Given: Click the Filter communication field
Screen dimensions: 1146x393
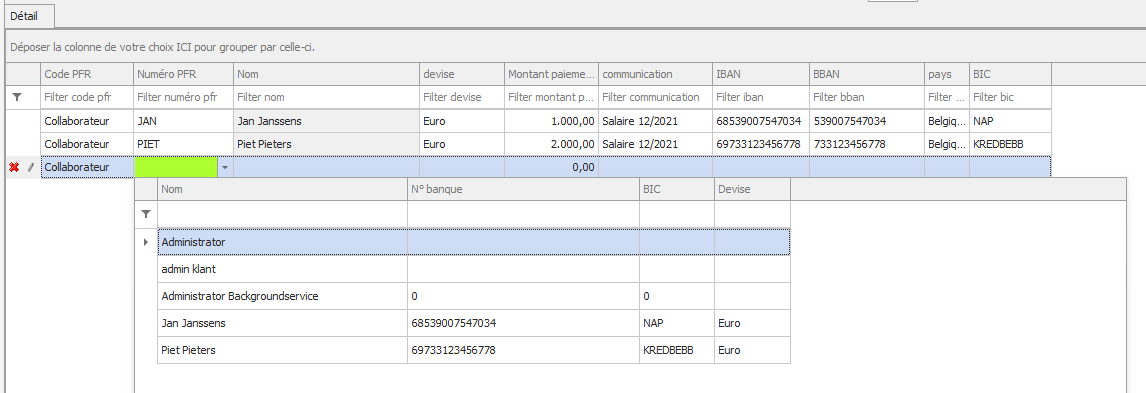Looking at the screenshot, I should [656, 96].
